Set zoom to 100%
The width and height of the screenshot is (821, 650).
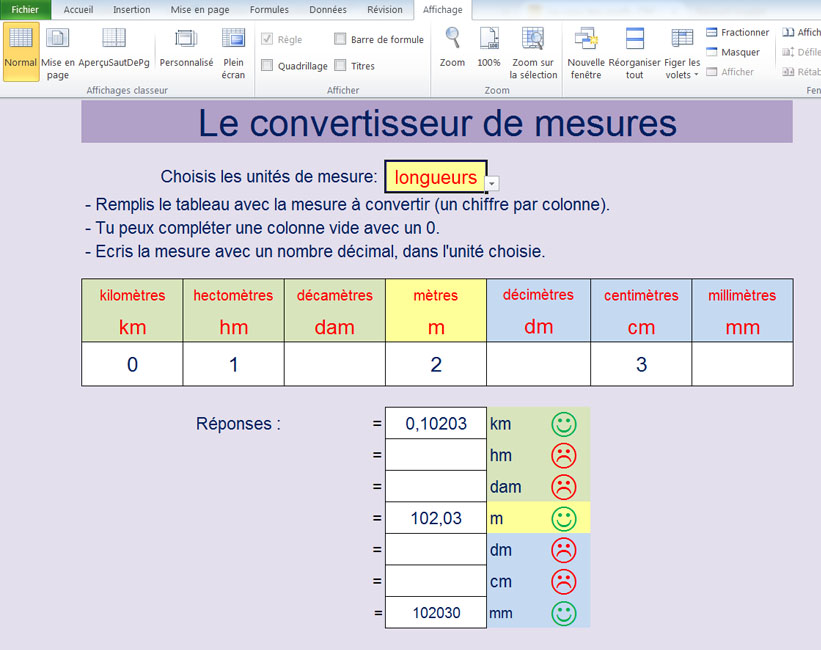tap(489, 48)
